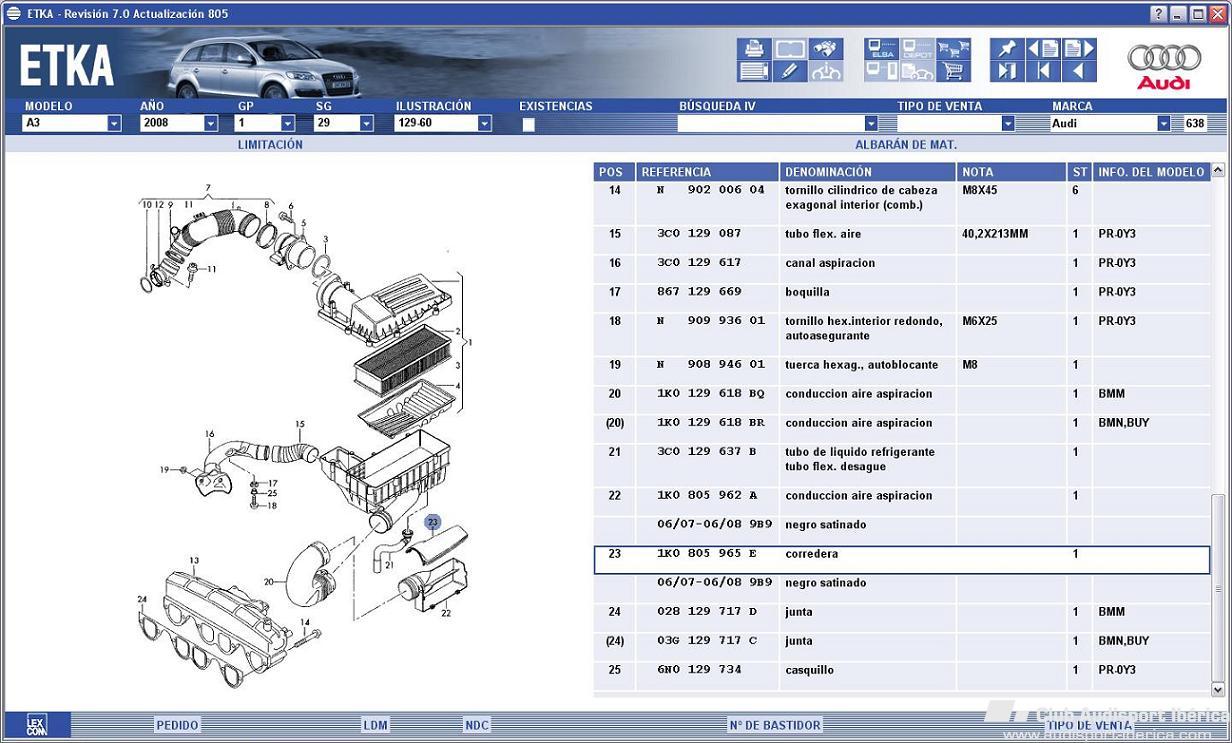
Task: Click the Audi rings logo
Action: click(1163, 65)
